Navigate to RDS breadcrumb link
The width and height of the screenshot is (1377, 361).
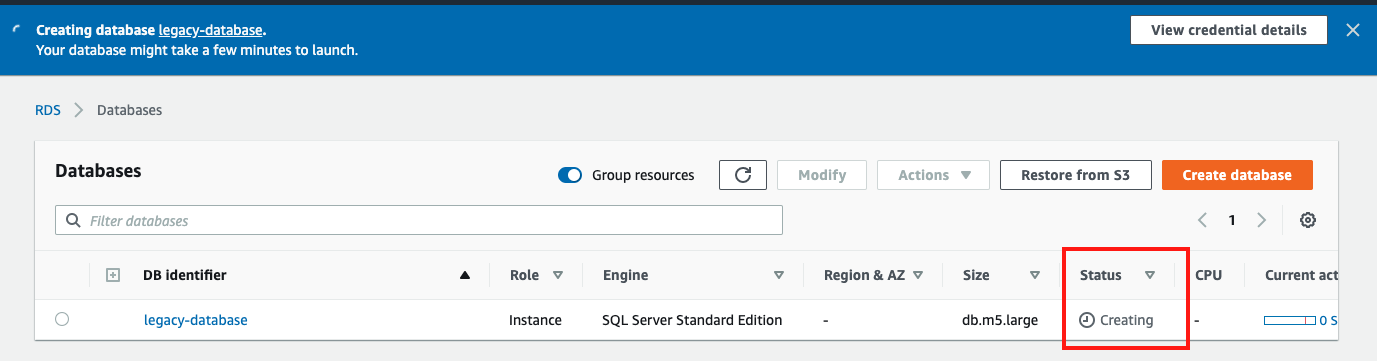(x=48, y=110)
